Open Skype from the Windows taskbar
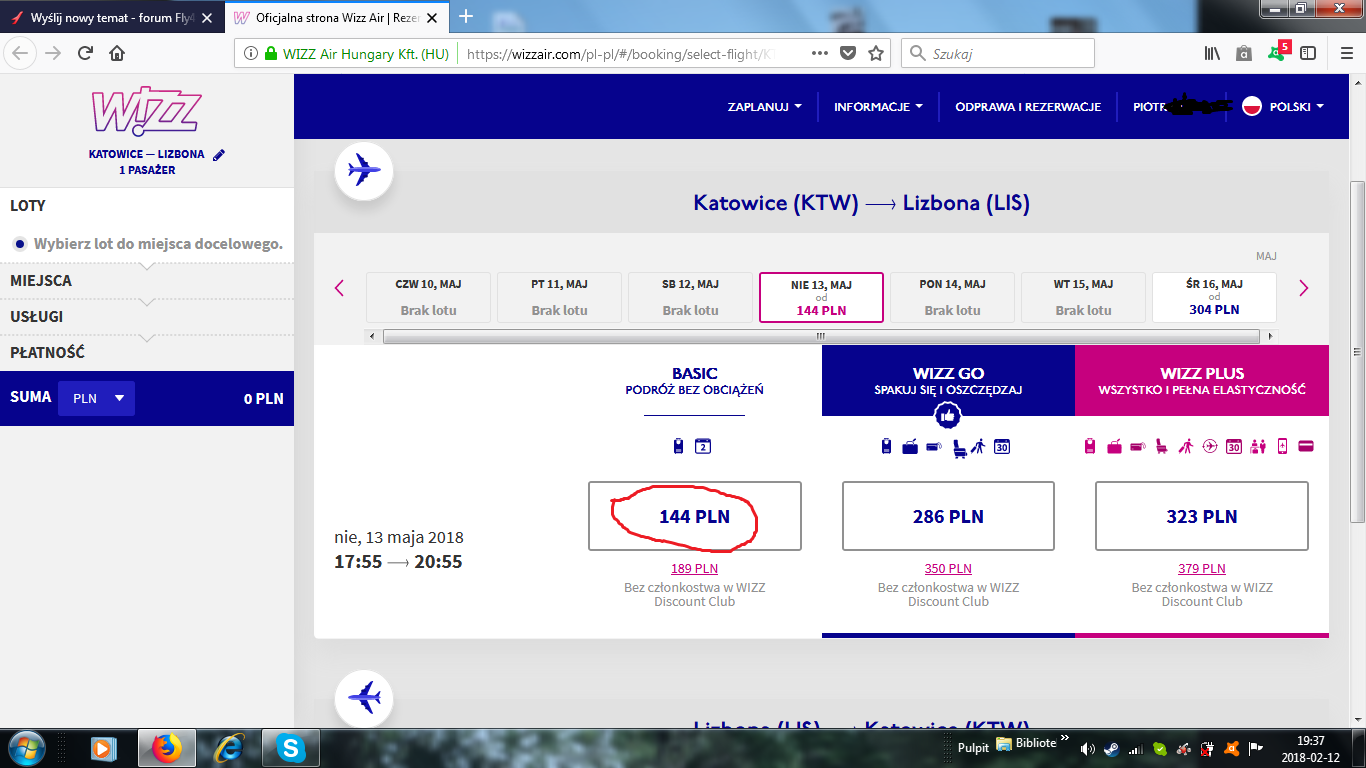1366x768 pixels. (x=290, y=747)
